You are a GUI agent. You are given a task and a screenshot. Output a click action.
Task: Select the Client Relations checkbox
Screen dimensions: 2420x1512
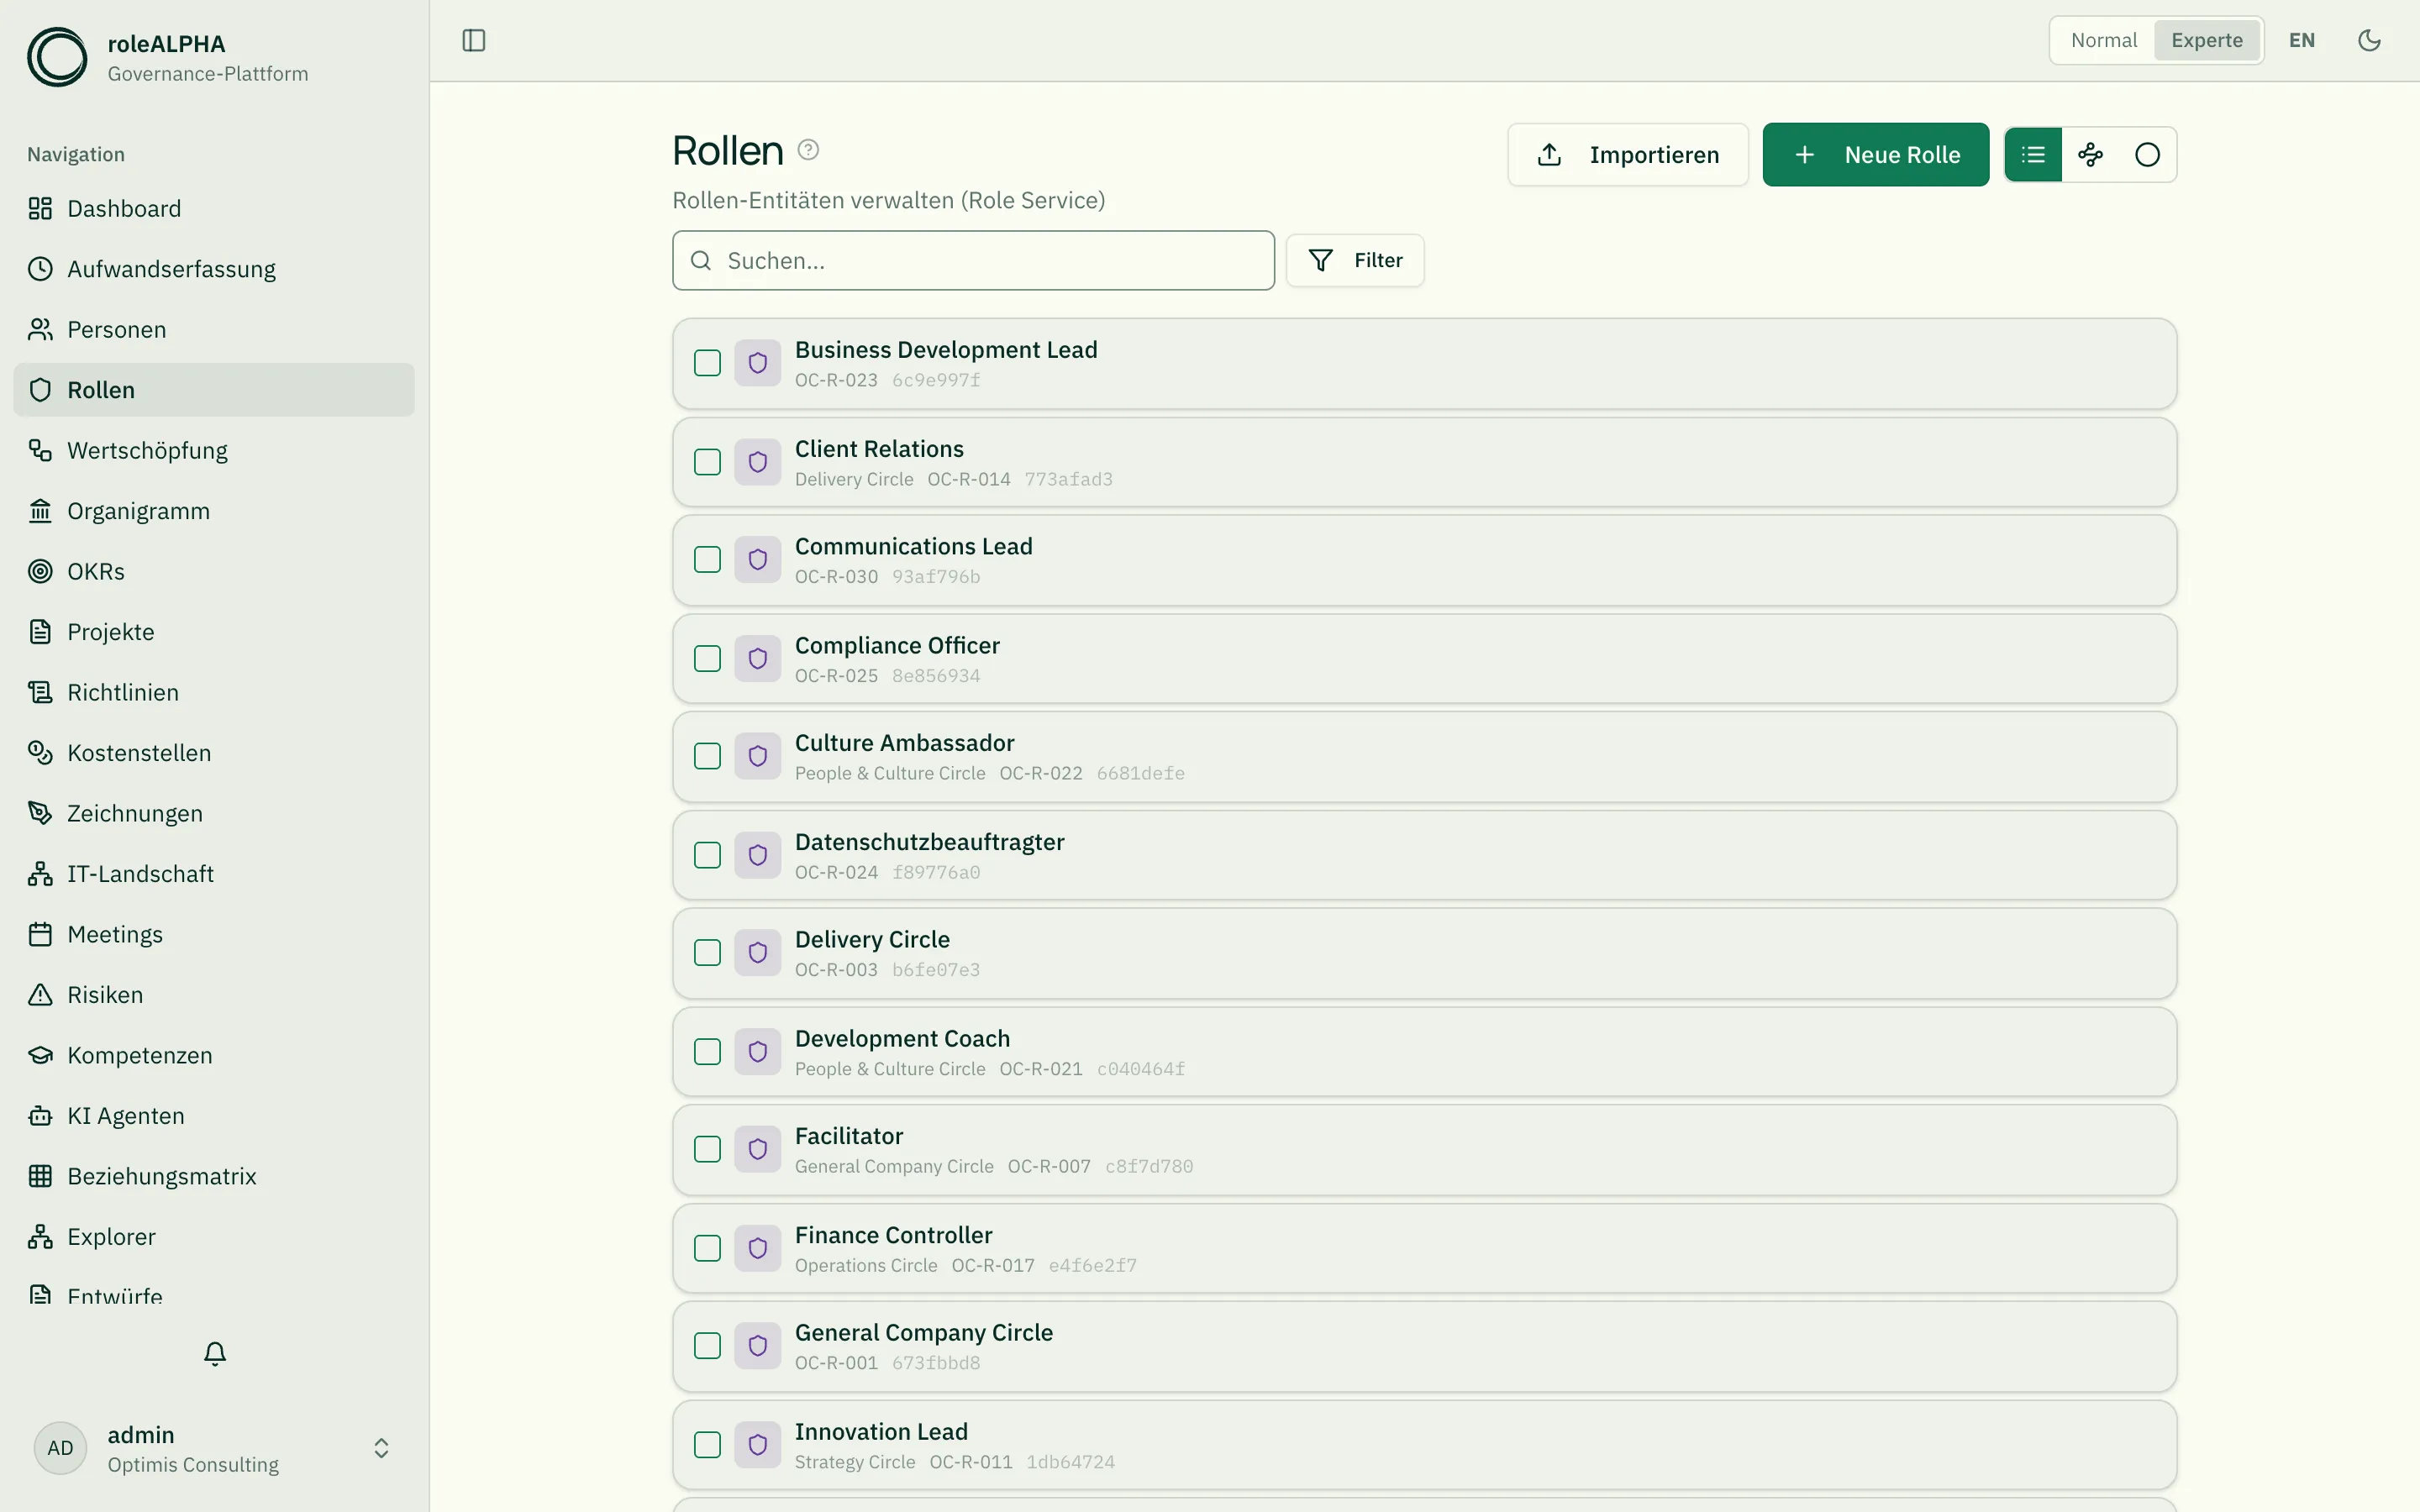tap(707, 462)
